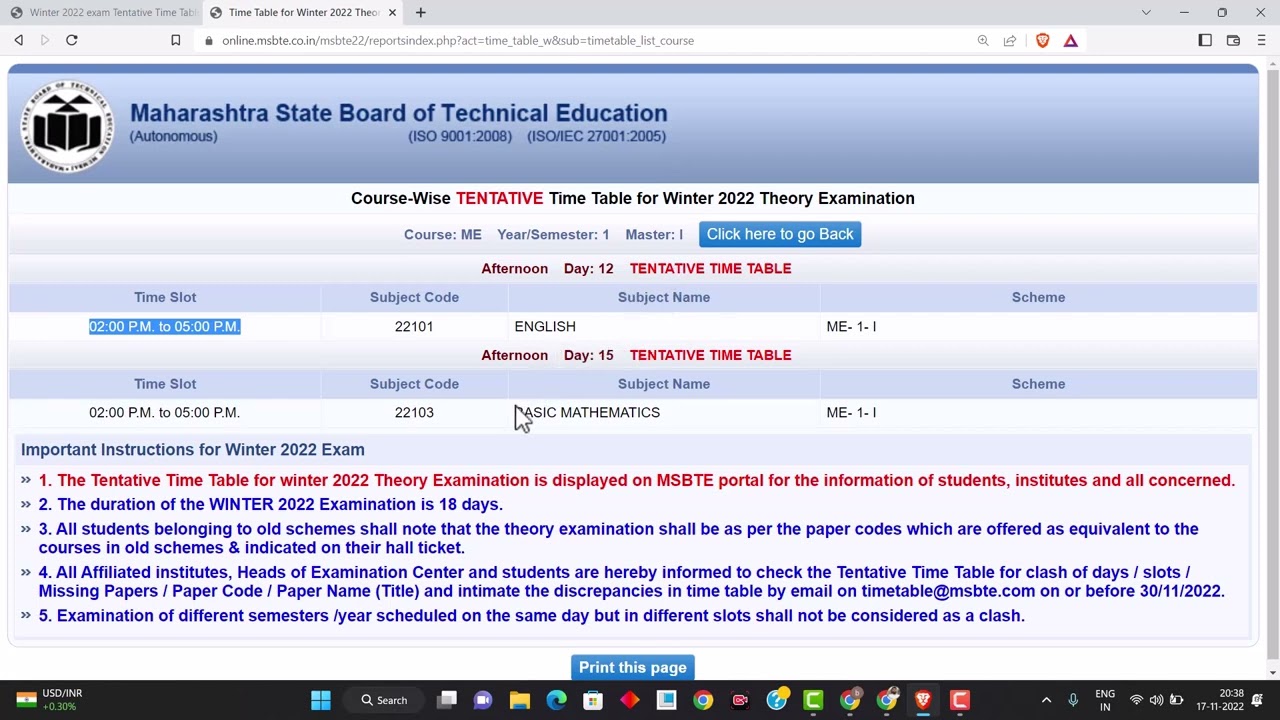Click the BASIC MATHEMATICS subject name
The height and width of the screenshot is (720, 1280).
point(587,412)
